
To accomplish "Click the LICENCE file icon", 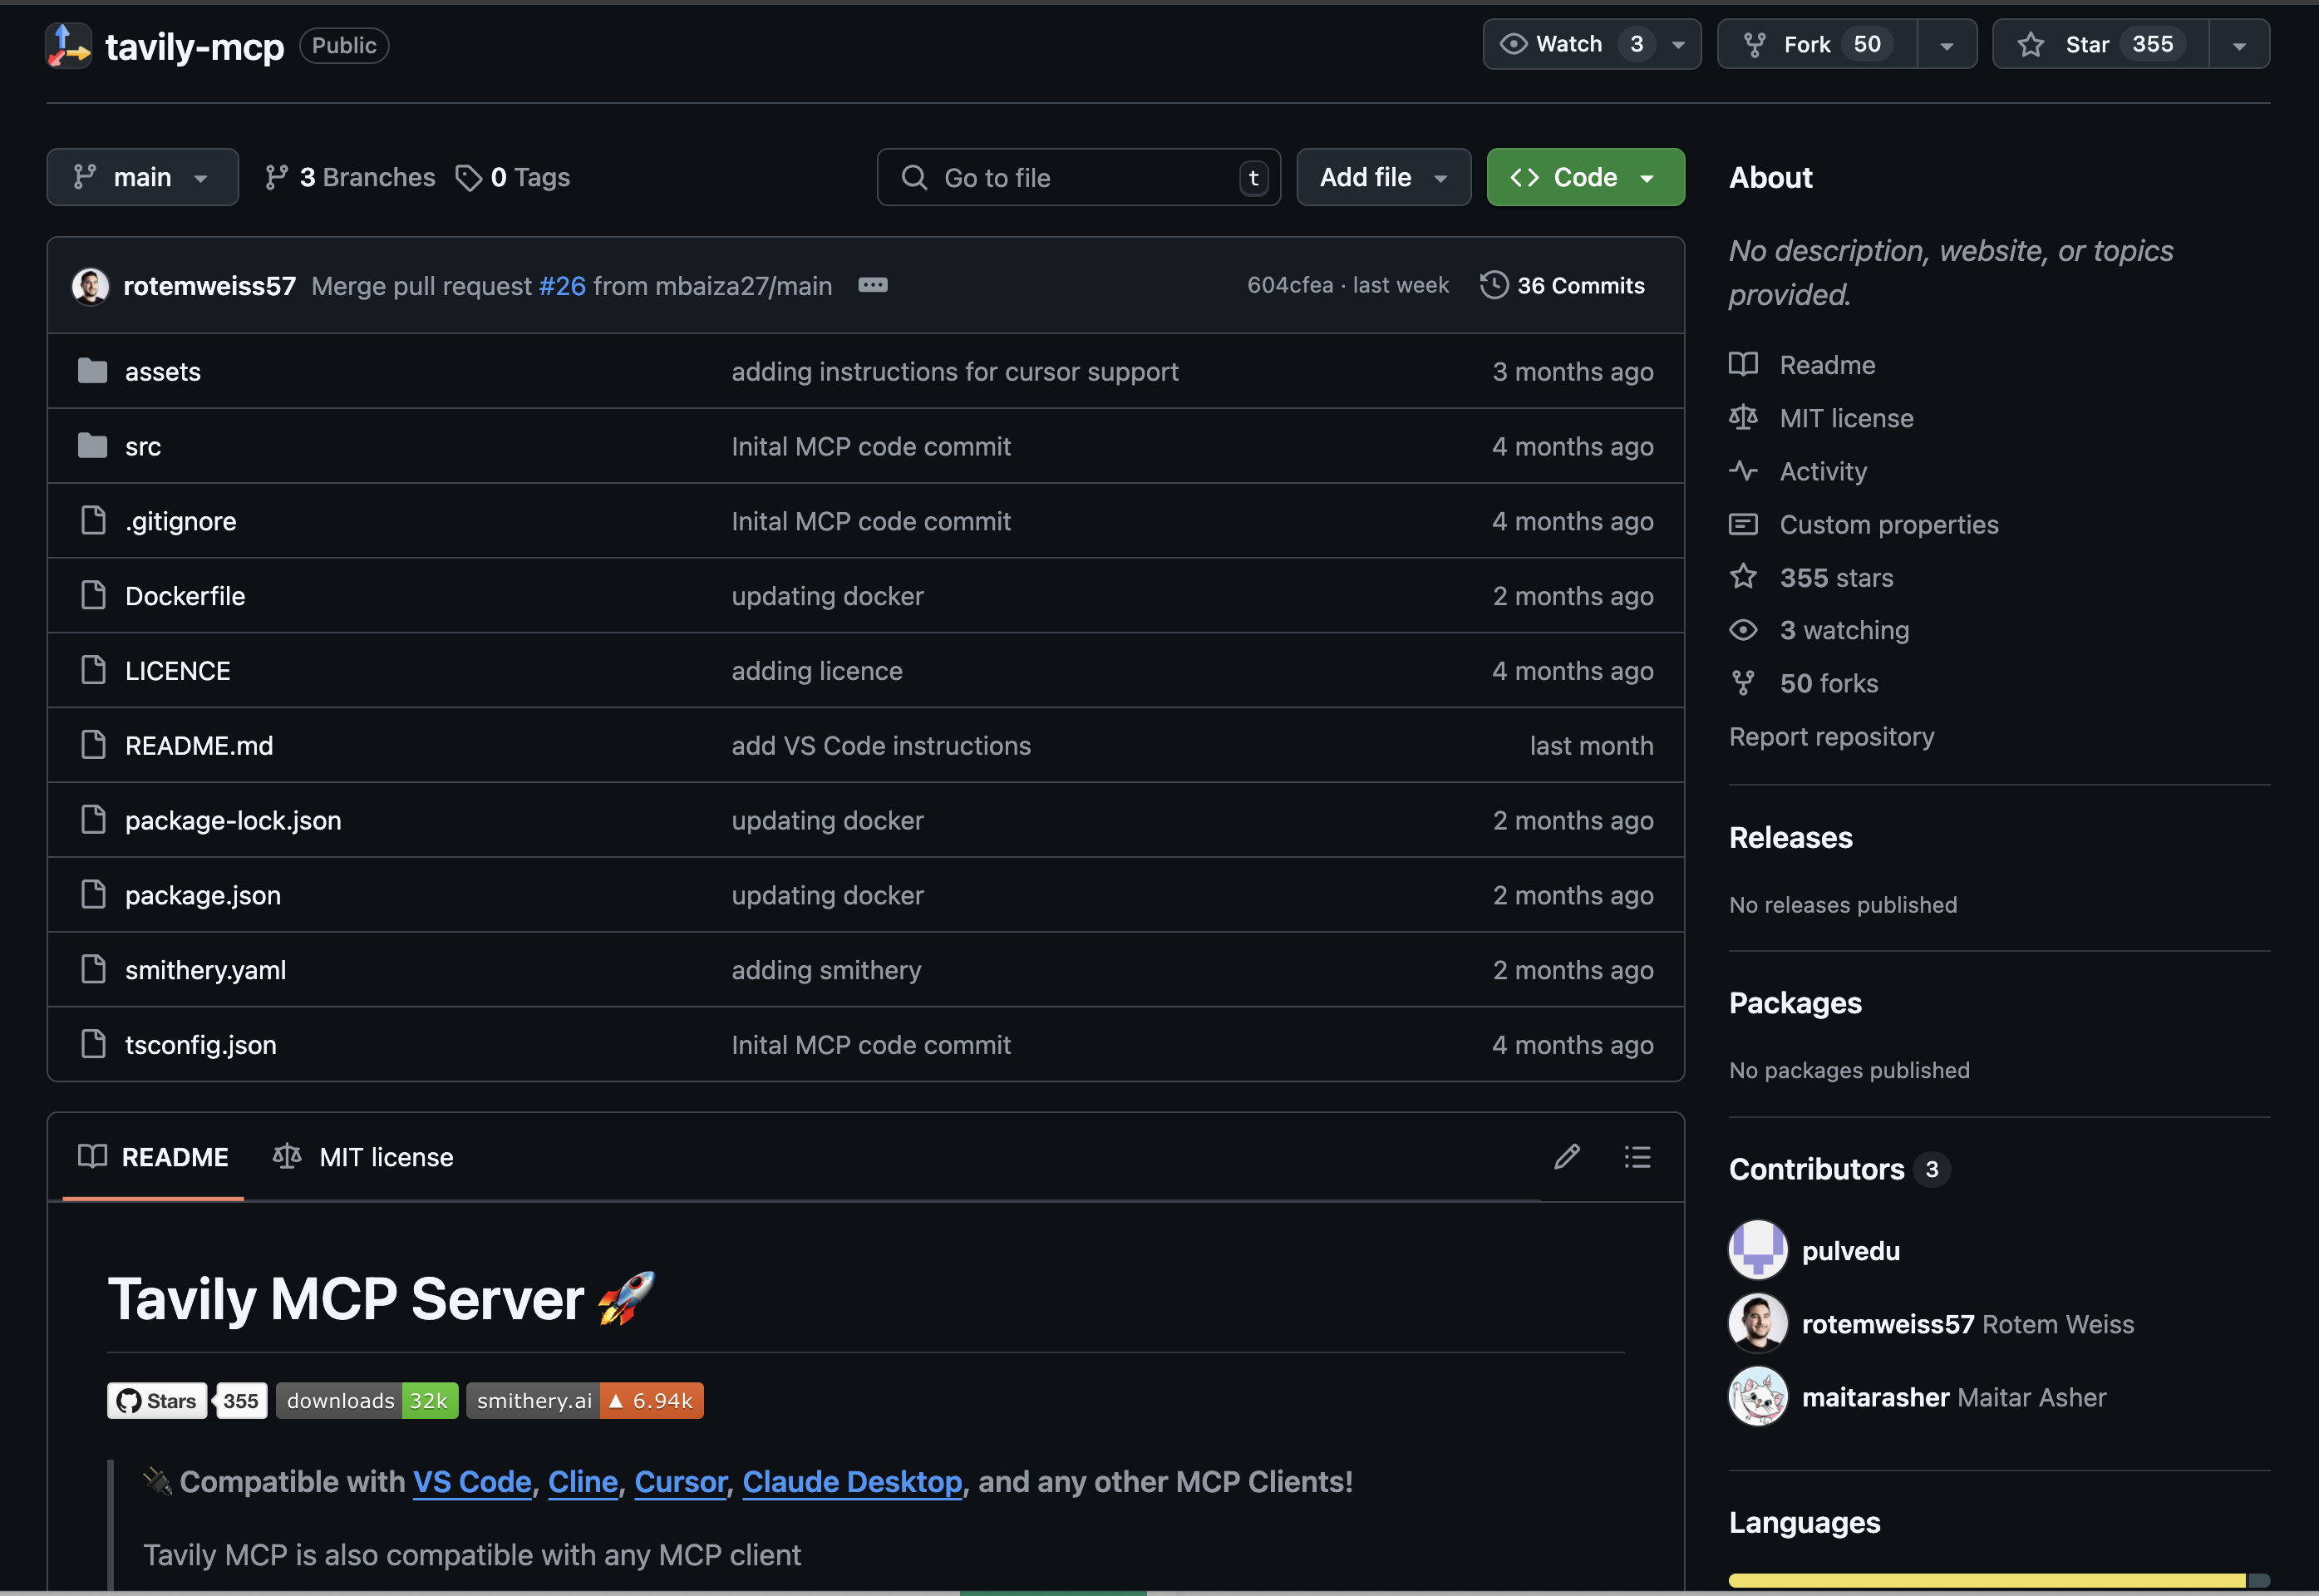I will coord(93,670).
